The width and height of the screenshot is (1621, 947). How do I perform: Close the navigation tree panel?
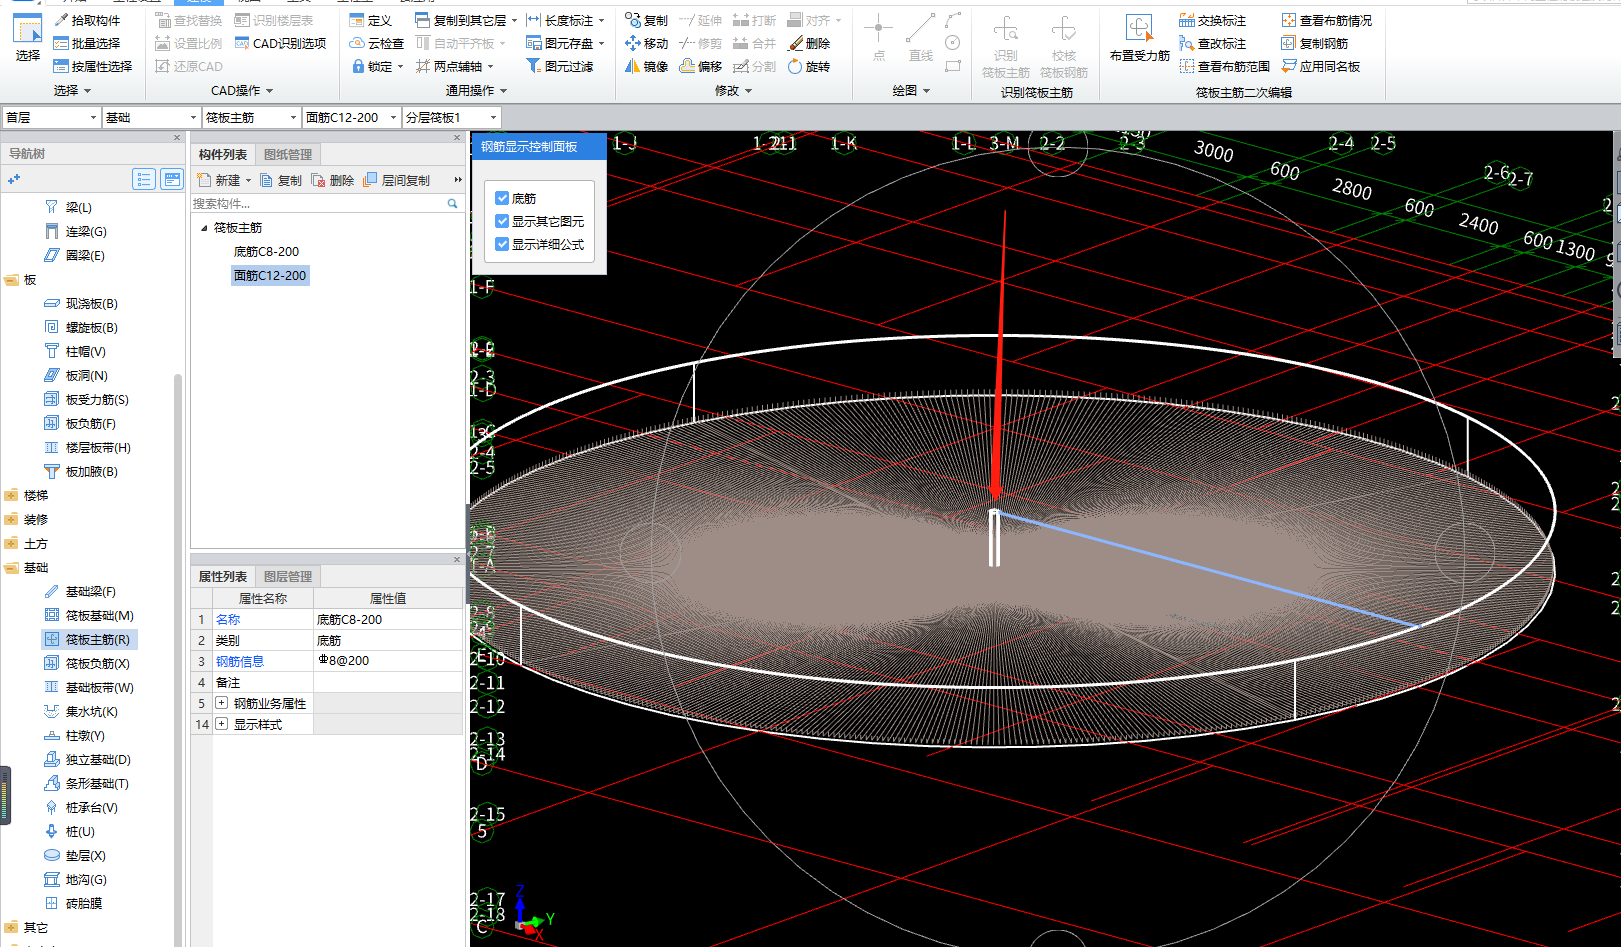(177, 138)
